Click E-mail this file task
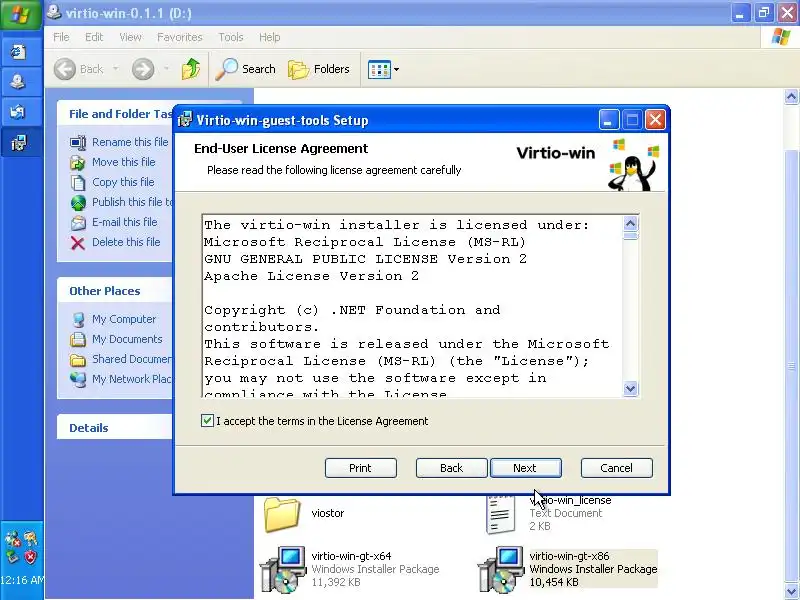 click(x=124, y=222)
